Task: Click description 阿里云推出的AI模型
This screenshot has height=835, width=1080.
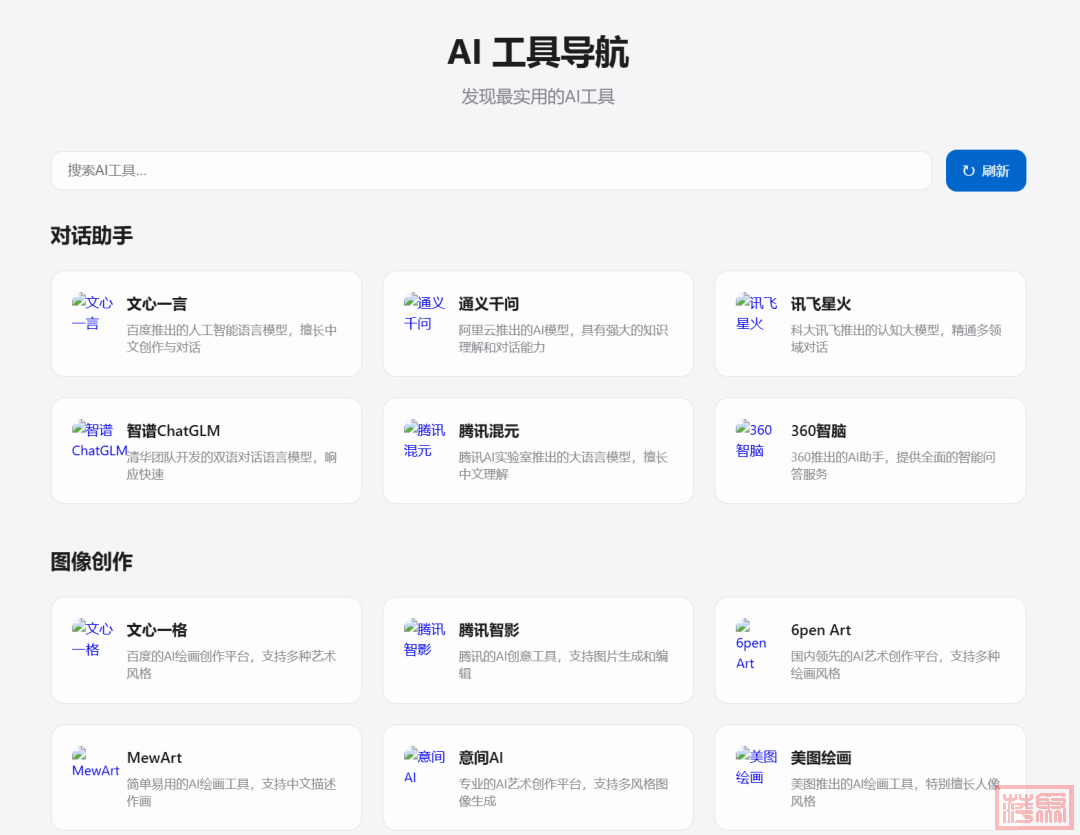Action: pyautogui.click(x=563, y=338)
